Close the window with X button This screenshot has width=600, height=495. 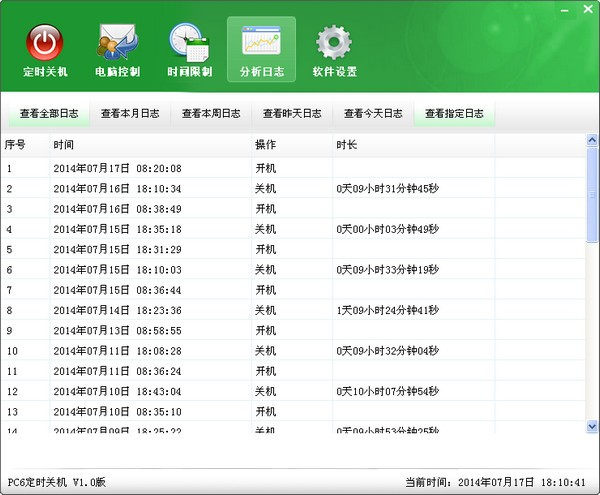coord(588,9)
